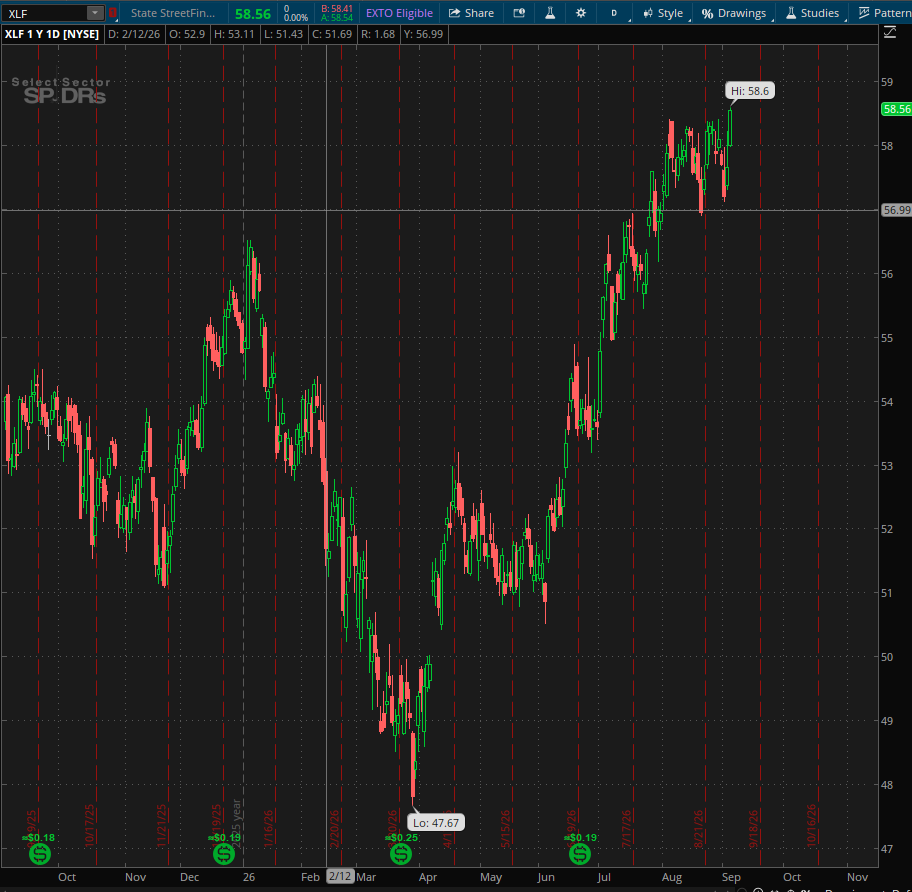The height and width of the screenshot is (892, 912).
Task: Click the EXTO Eligible label
Action: [x=399, y=13]
